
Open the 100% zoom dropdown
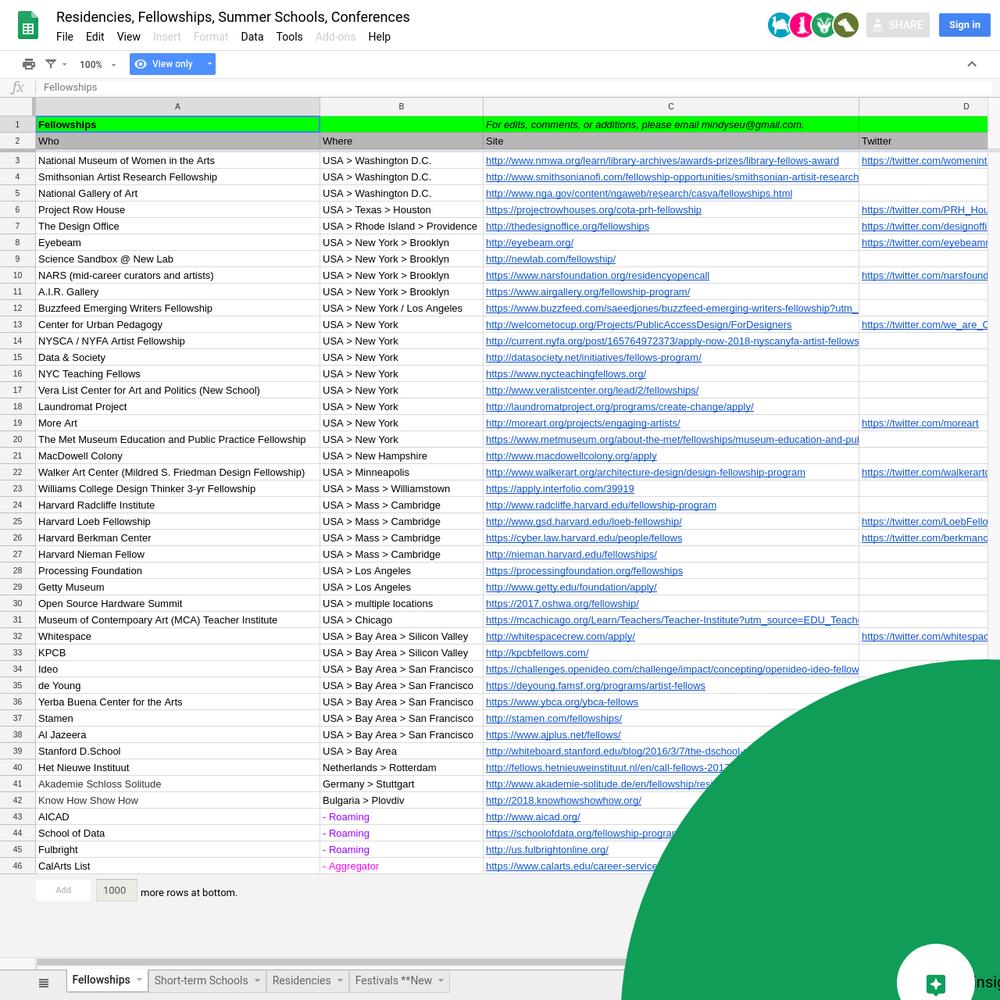[x=98, y=64]
